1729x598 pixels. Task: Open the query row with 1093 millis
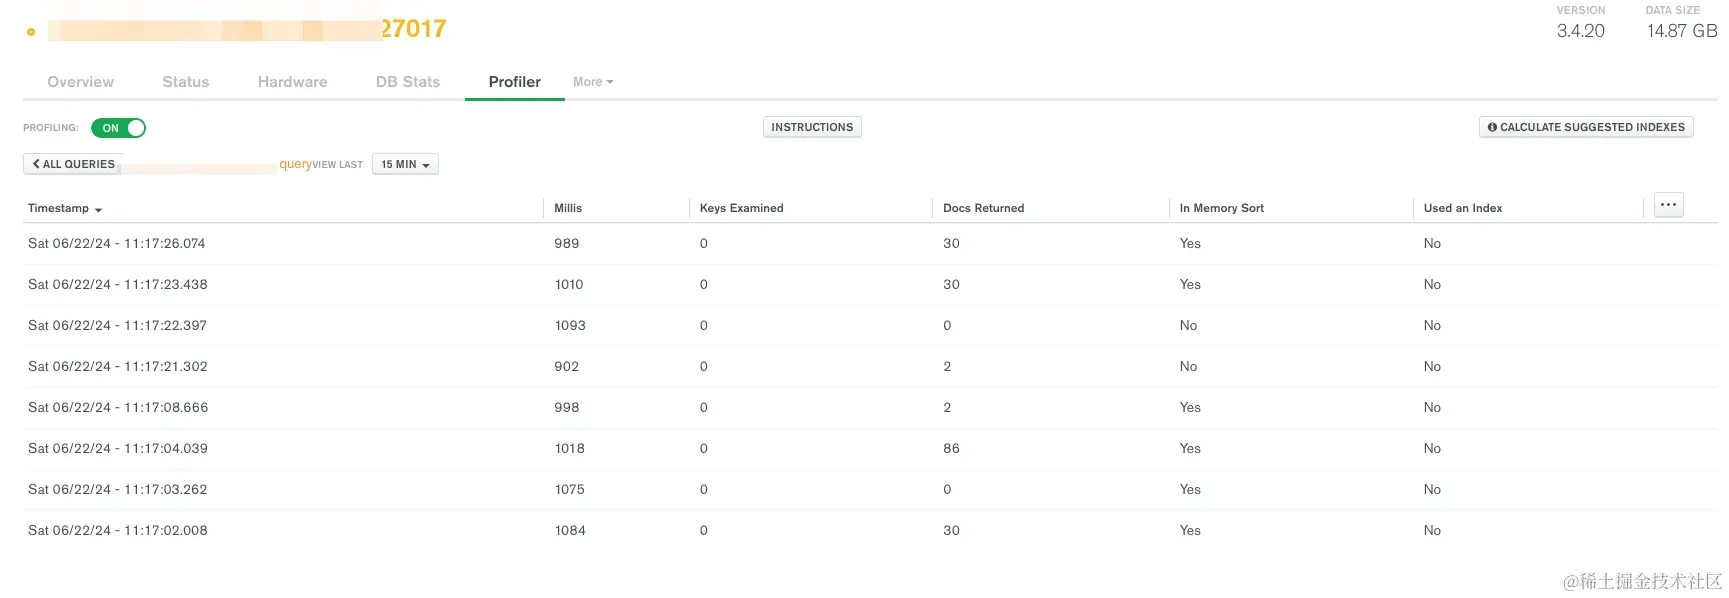click(x=570, y=326)
